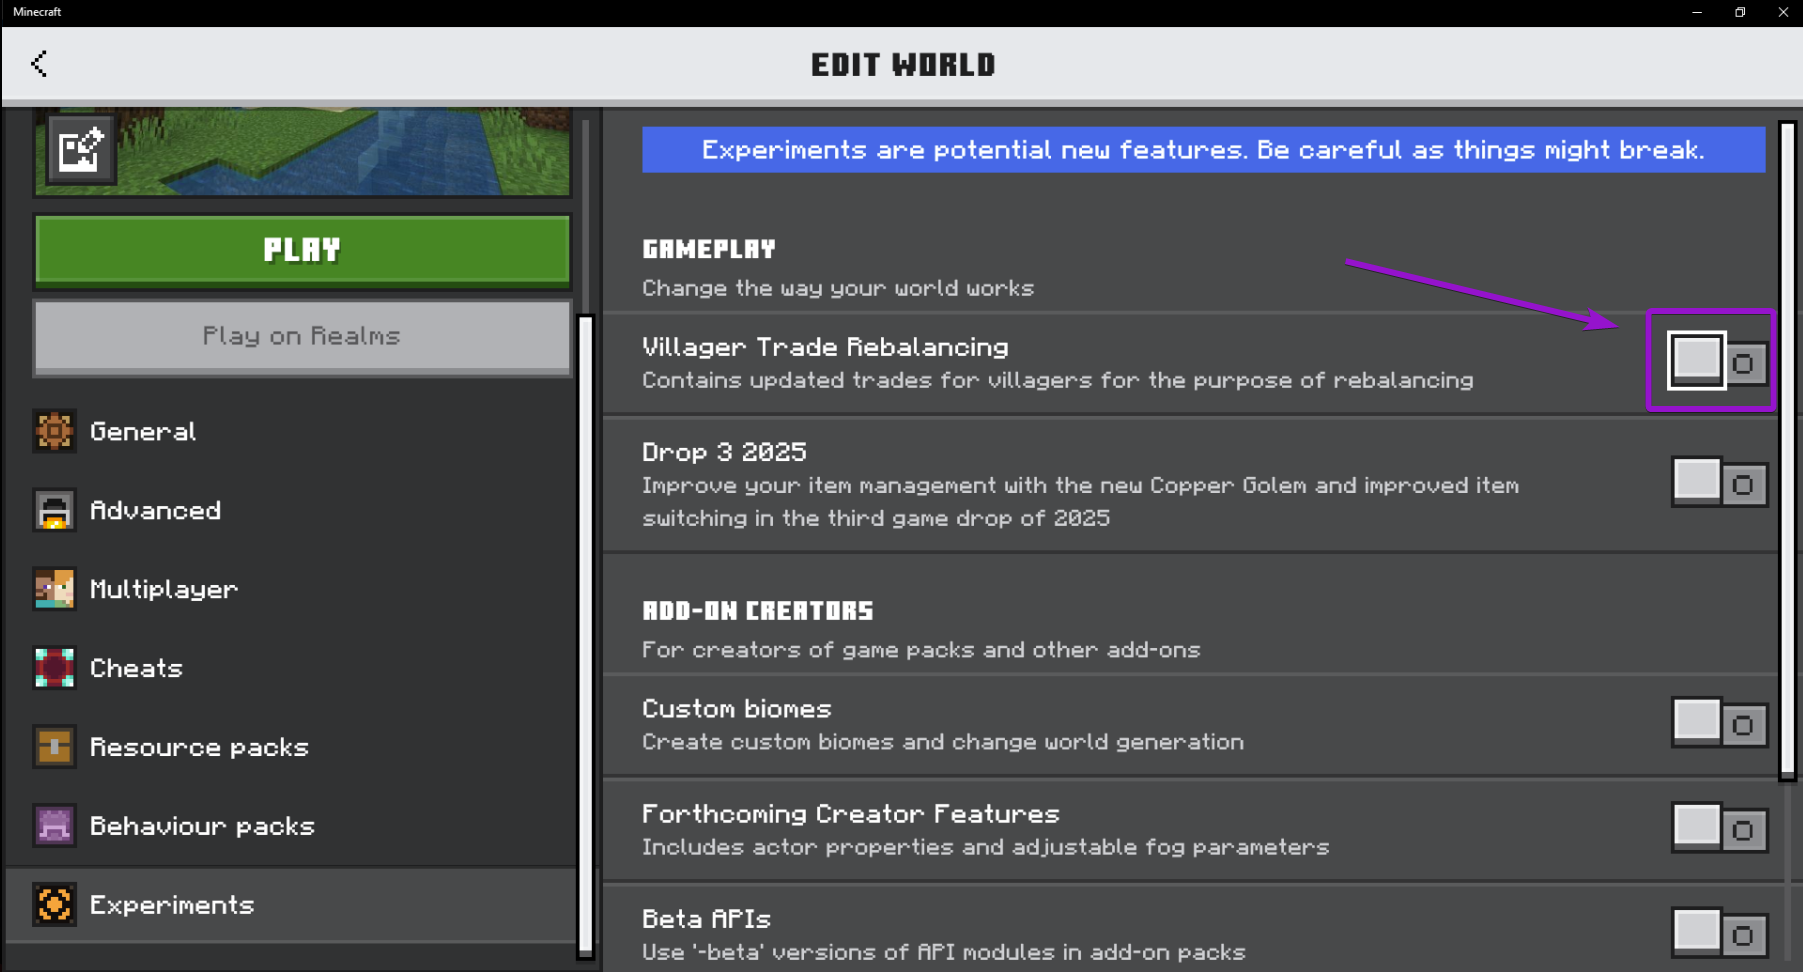This screenshot has height=972, width=1803.
Task: Click the Experiments orange icon
Action: (x=54, y=905)
